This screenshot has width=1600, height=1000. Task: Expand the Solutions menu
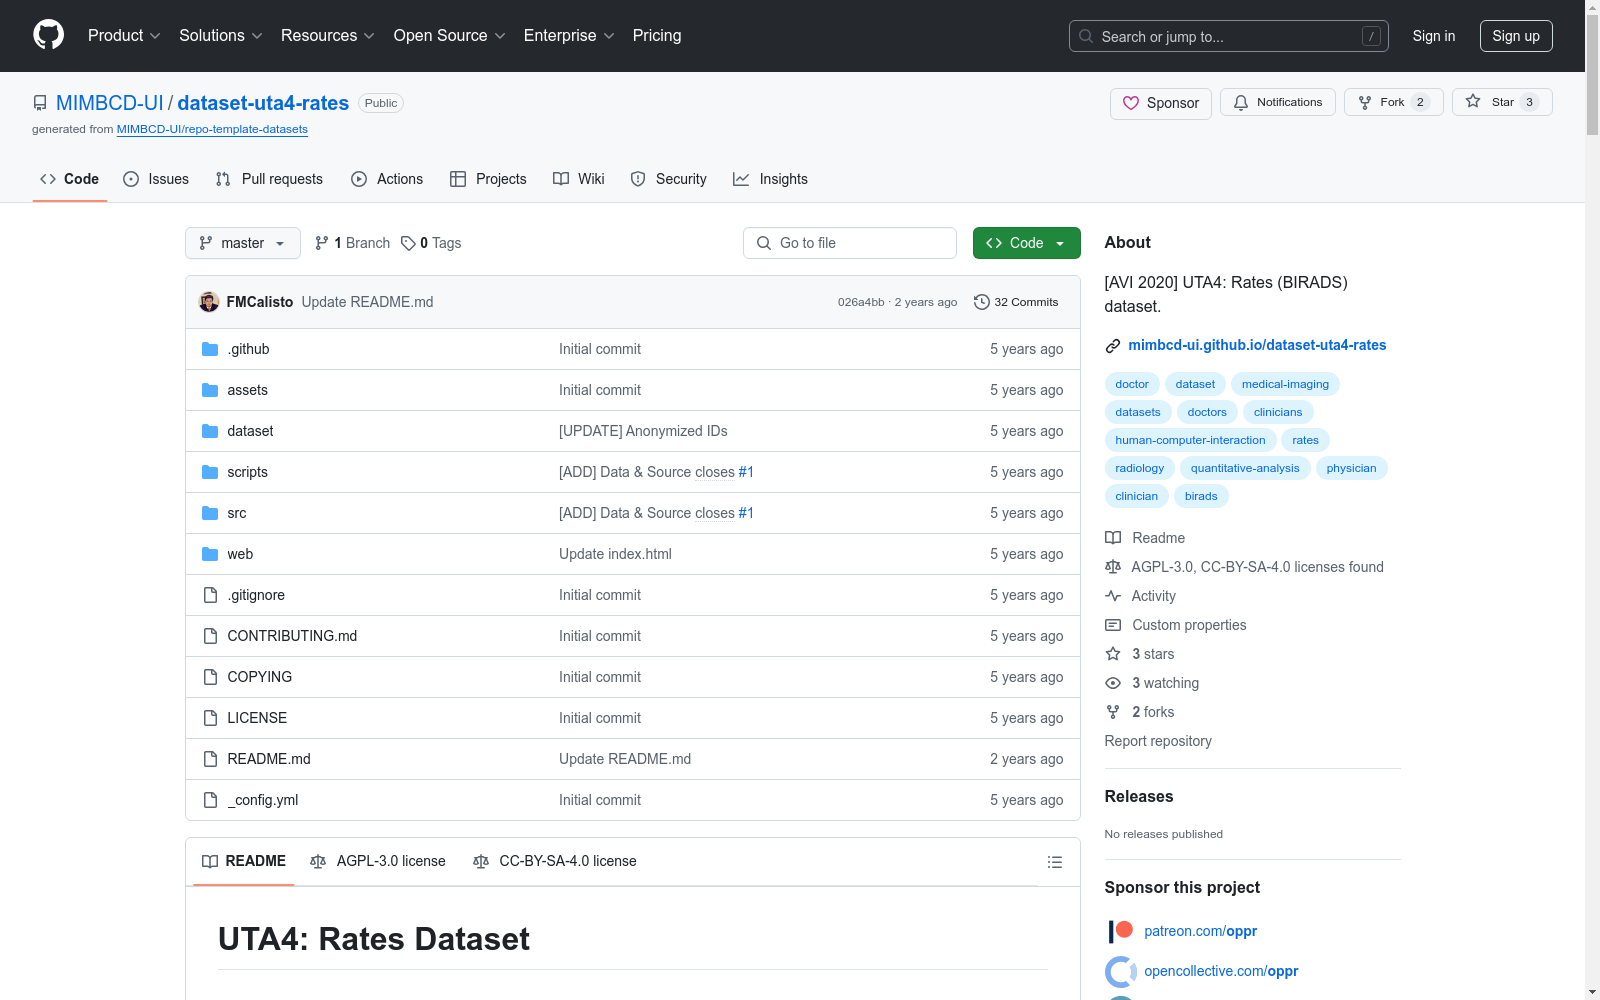[x=221, y=36]
